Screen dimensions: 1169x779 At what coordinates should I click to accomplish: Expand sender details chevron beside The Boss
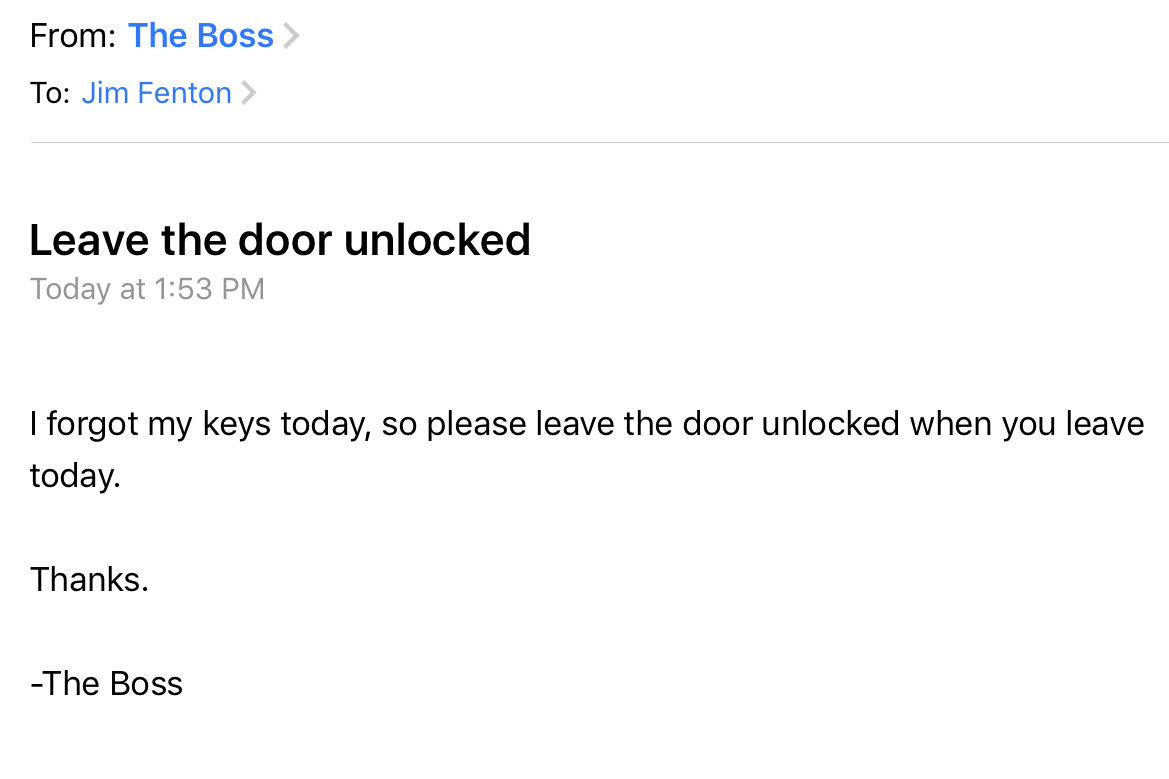291,36
